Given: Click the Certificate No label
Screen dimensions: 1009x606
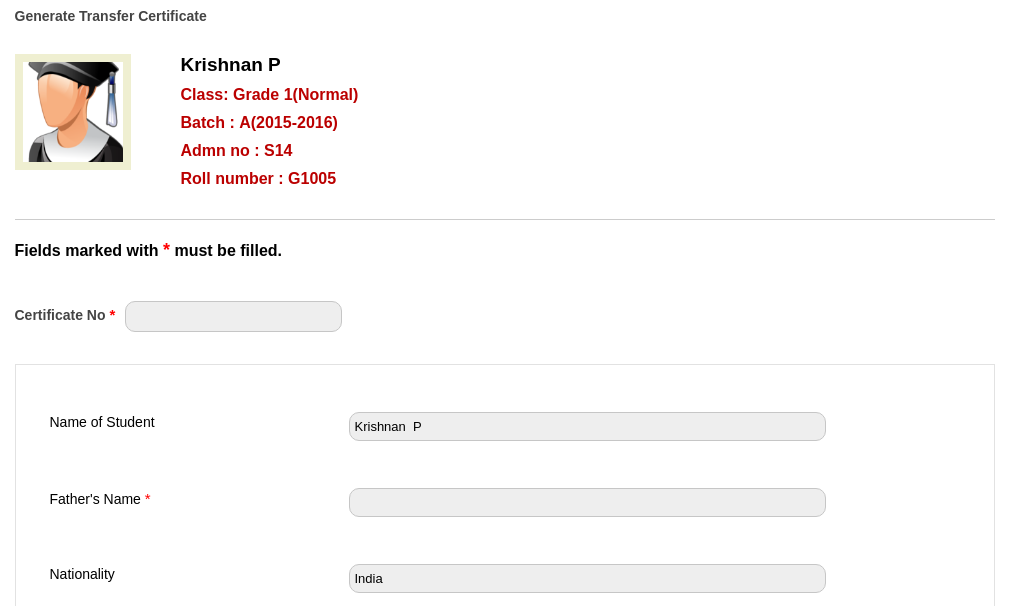Looking at the screenshot, I should tap(60, 315).
